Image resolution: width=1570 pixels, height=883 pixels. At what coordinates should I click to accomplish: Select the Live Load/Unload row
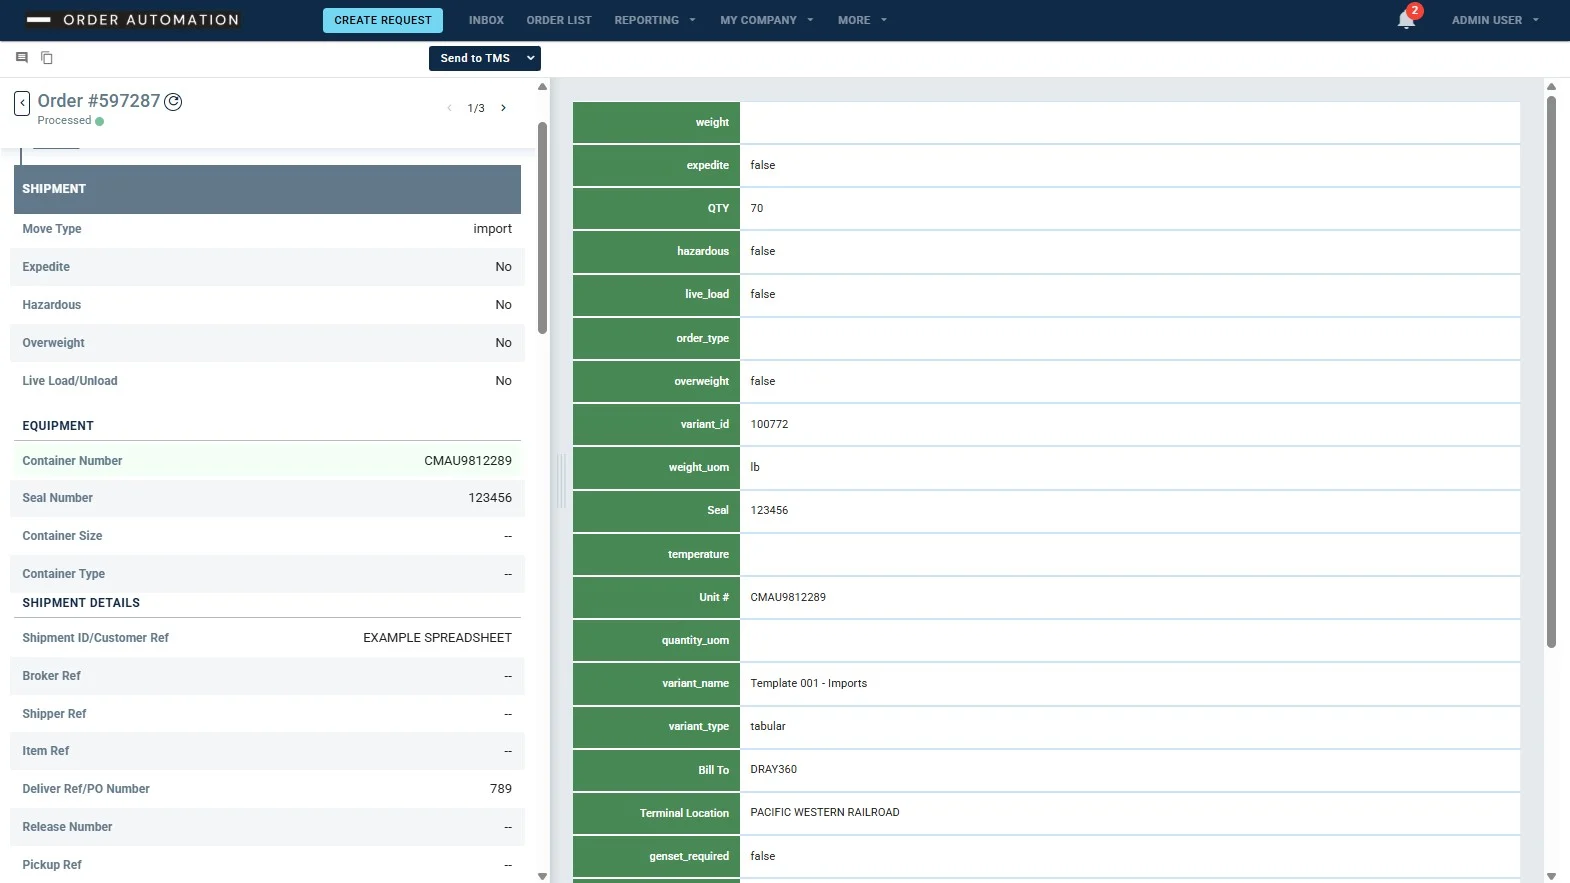click(267, 381)
